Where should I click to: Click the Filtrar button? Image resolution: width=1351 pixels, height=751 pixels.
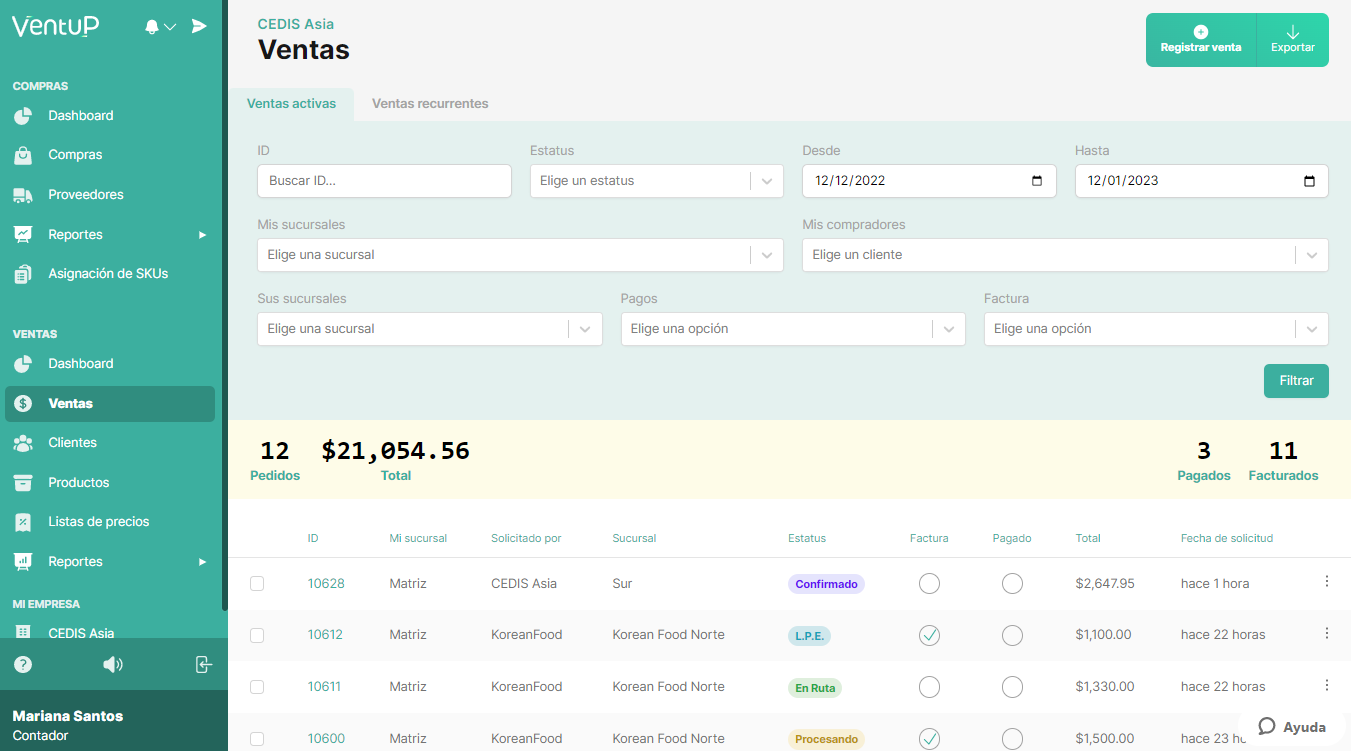[1296, 381]
